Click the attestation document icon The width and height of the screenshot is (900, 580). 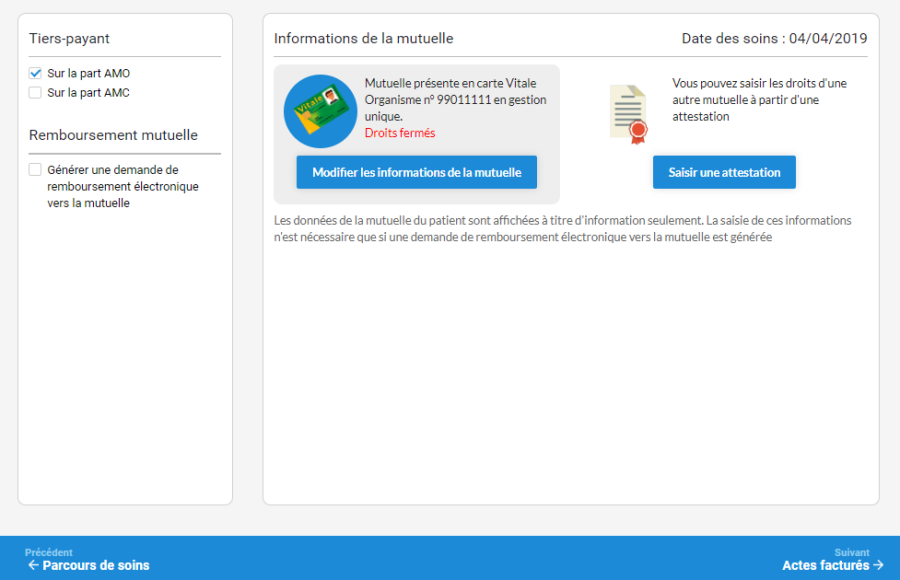[628, 114]
